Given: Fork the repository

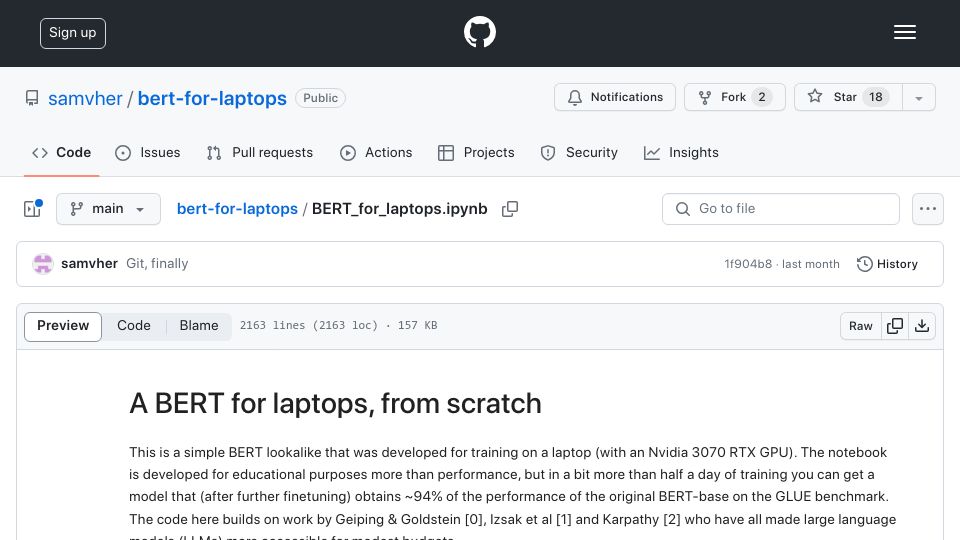Looking at the screenshot, I should click(x=735, y=97).
